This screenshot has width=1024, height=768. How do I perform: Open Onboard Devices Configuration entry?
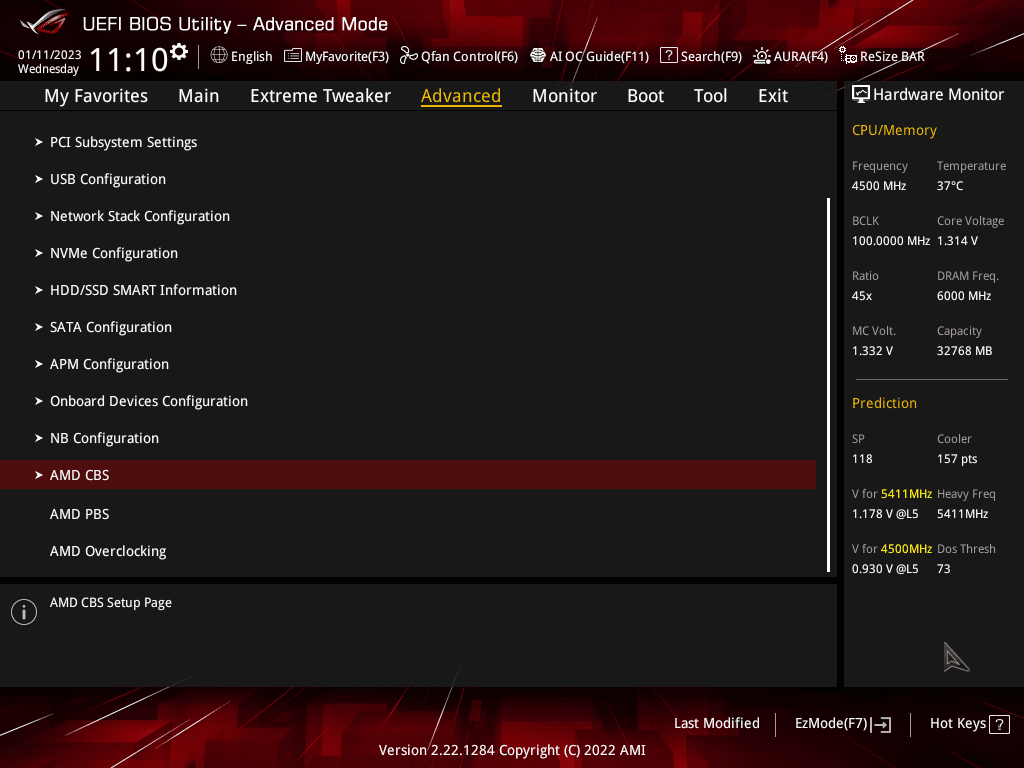click(x=149, y=401)
